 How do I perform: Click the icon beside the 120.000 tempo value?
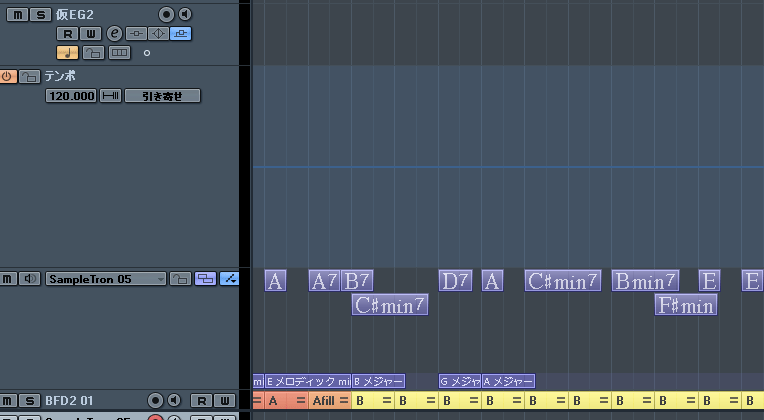pyautogui.click(x=111, y=95)
